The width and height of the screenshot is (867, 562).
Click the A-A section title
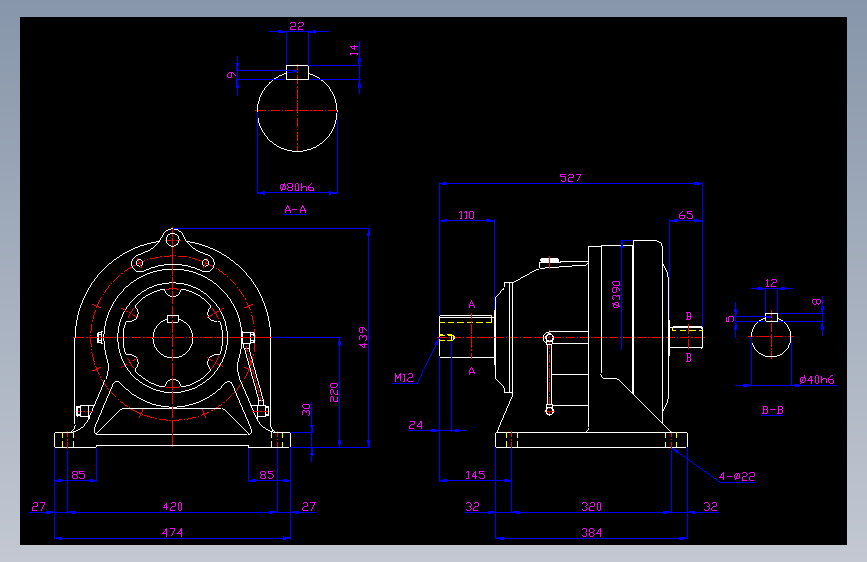[295, 209]
